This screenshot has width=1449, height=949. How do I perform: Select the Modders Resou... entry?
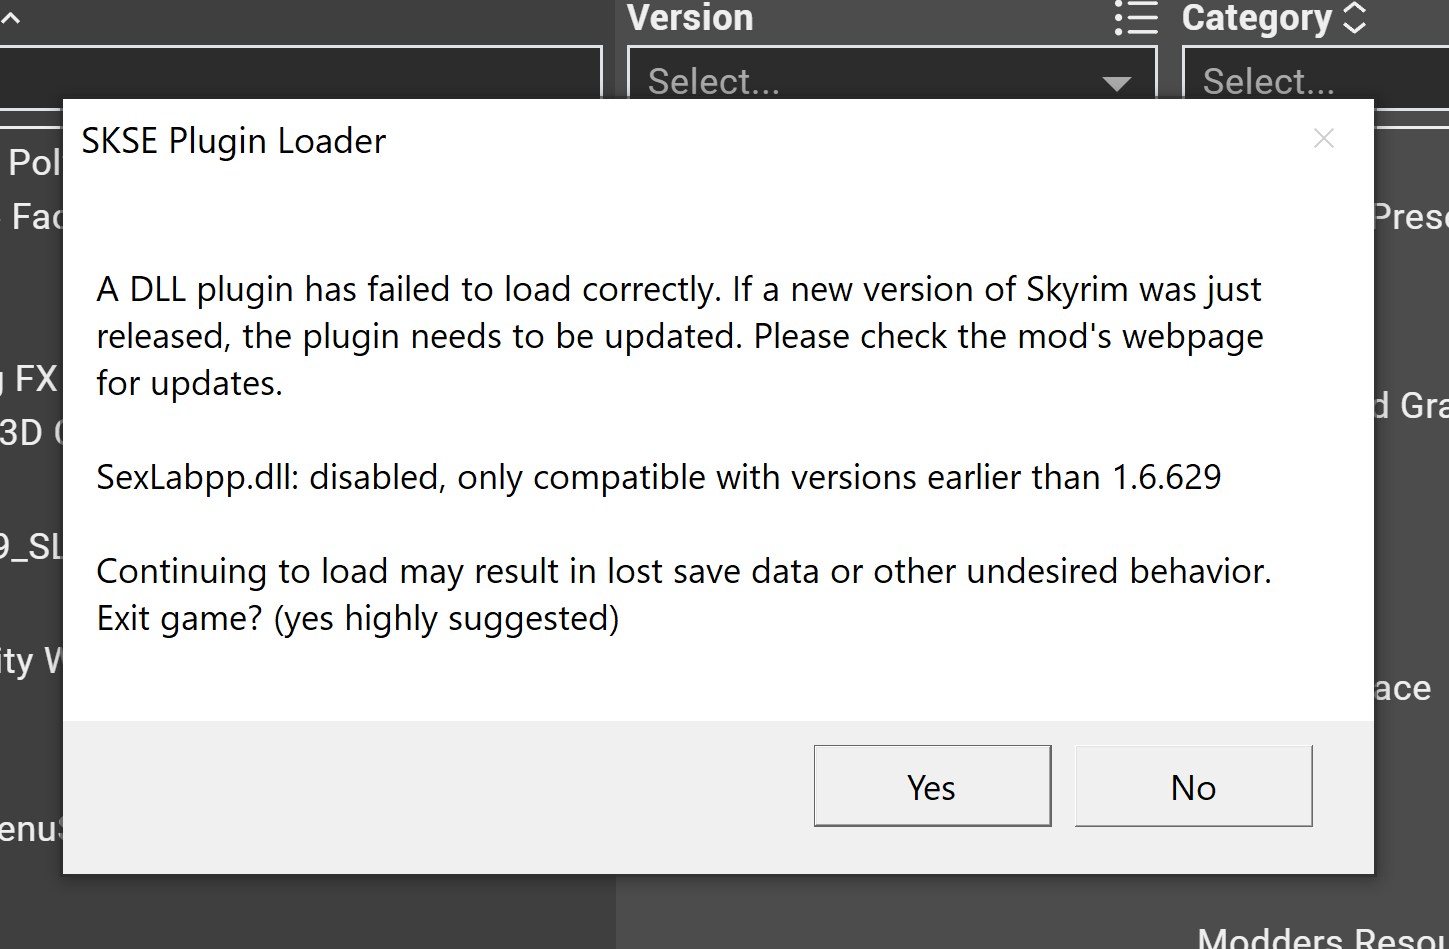[x=1322, y=938]
